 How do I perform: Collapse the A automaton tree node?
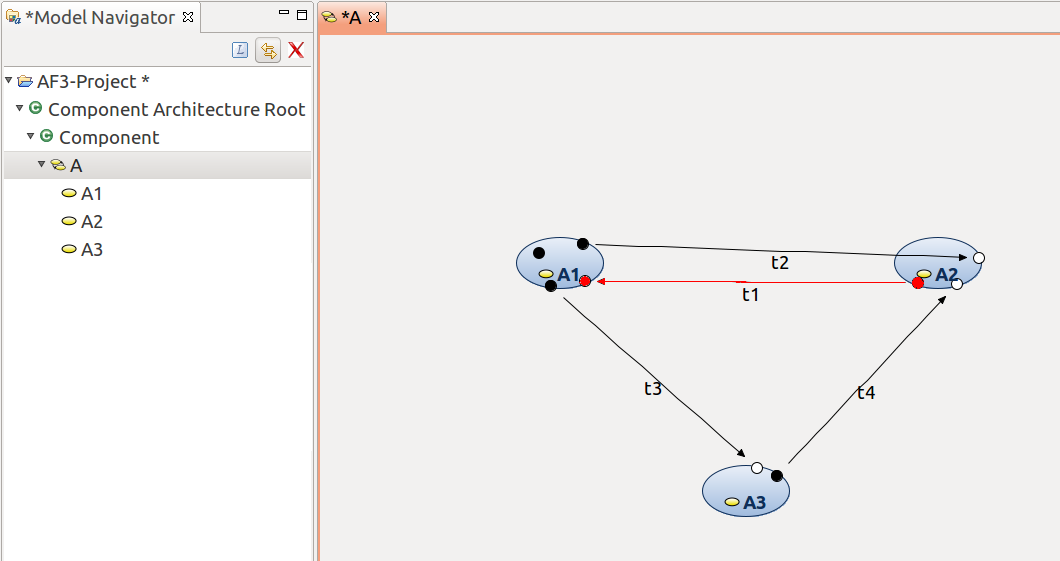41,164
